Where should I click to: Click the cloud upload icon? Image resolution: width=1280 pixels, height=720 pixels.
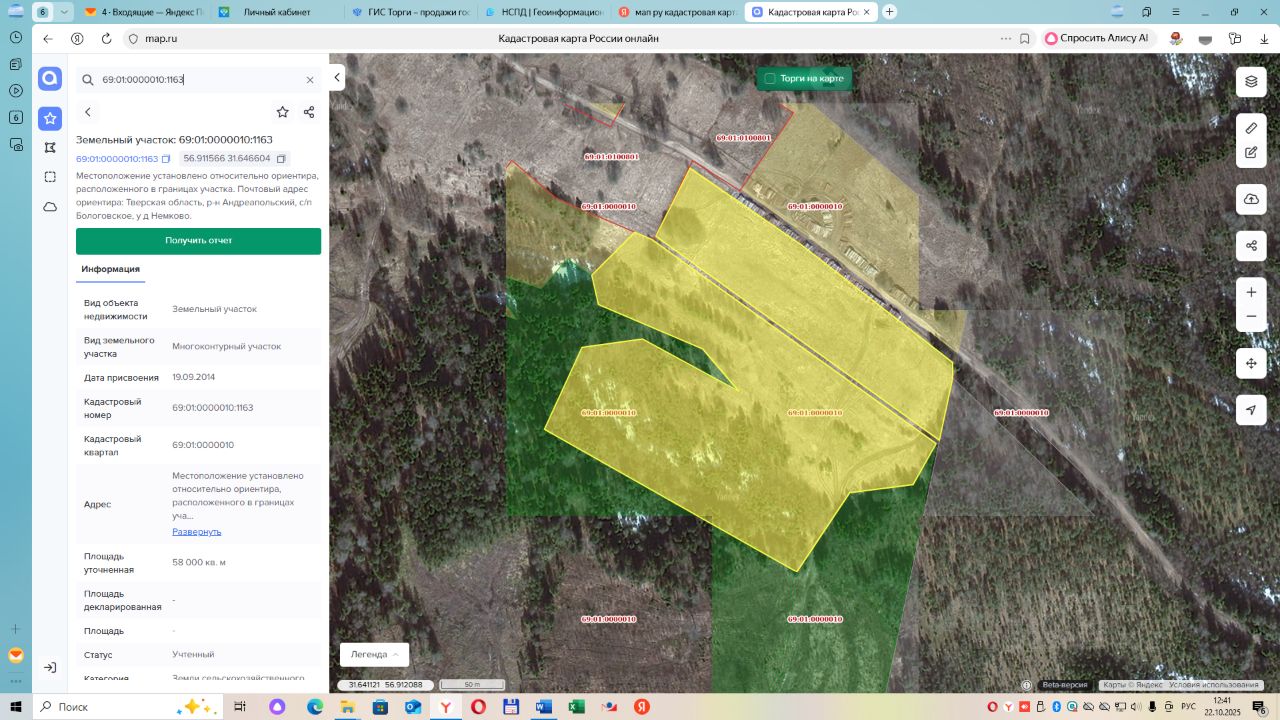coord(1251,199)
